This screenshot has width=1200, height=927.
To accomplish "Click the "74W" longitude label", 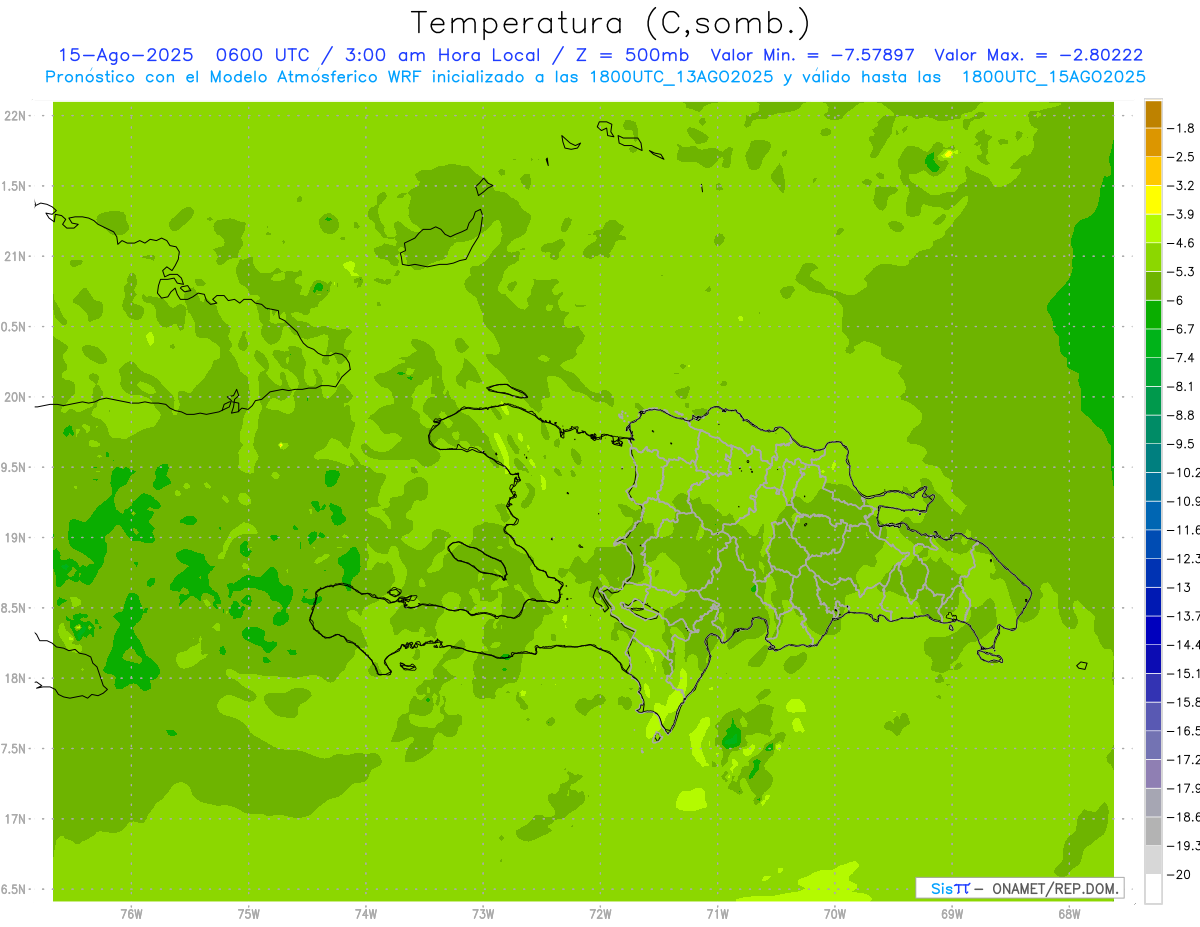I will click(366, 914).
